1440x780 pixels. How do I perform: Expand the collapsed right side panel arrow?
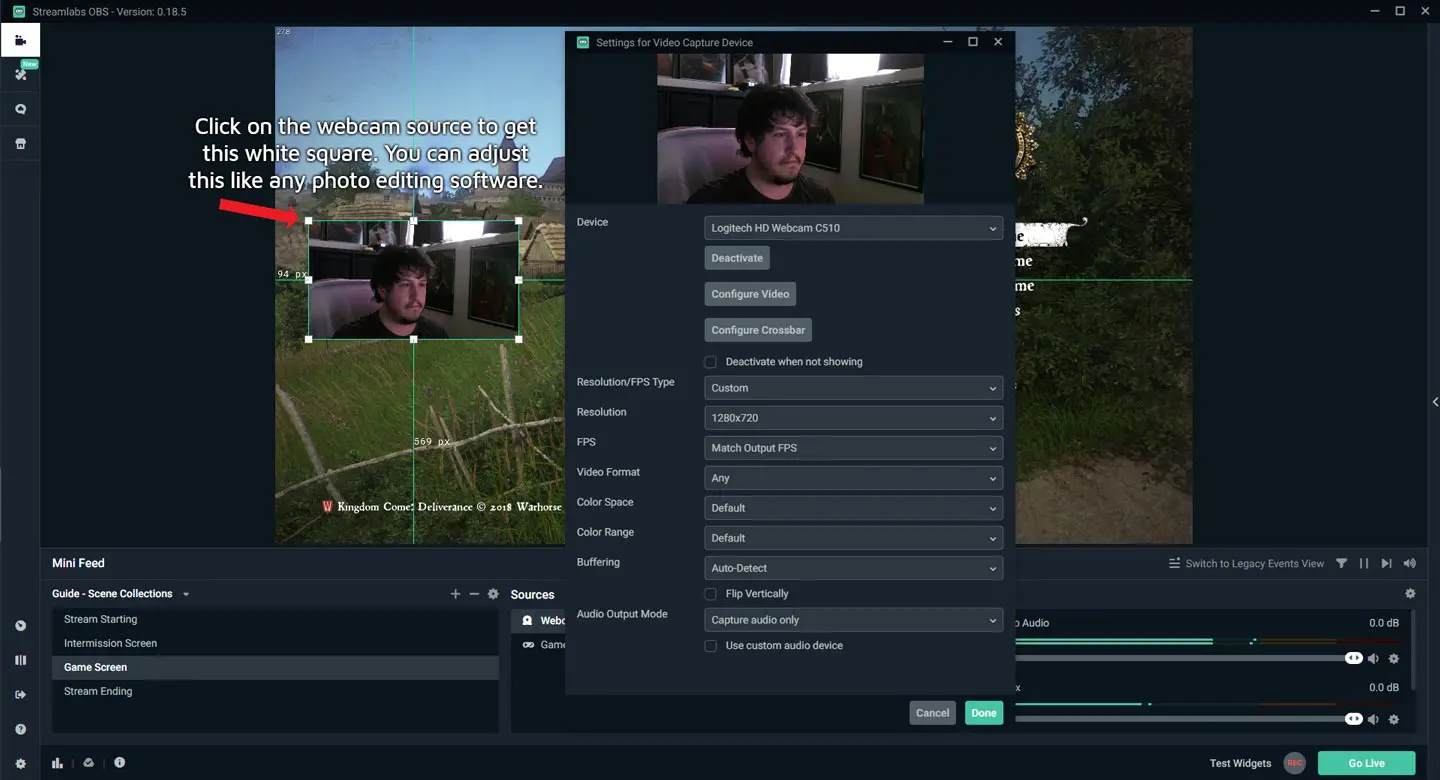[1435, 402]
